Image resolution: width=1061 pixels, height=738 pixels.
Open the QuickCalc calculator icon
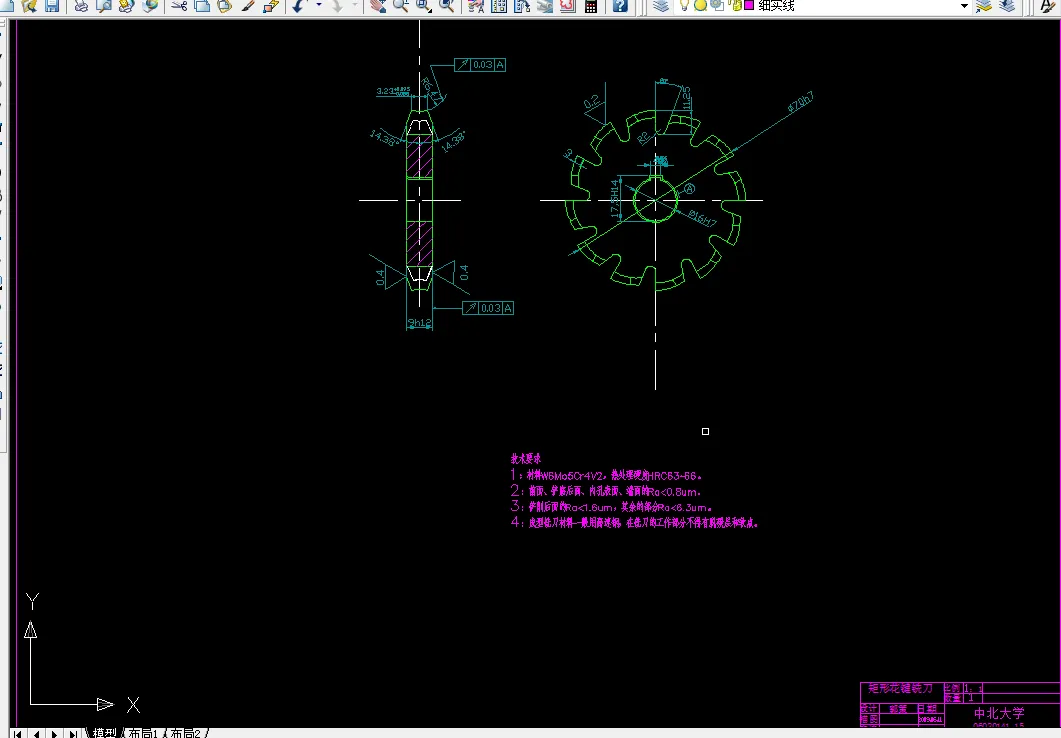click(591, 6)
